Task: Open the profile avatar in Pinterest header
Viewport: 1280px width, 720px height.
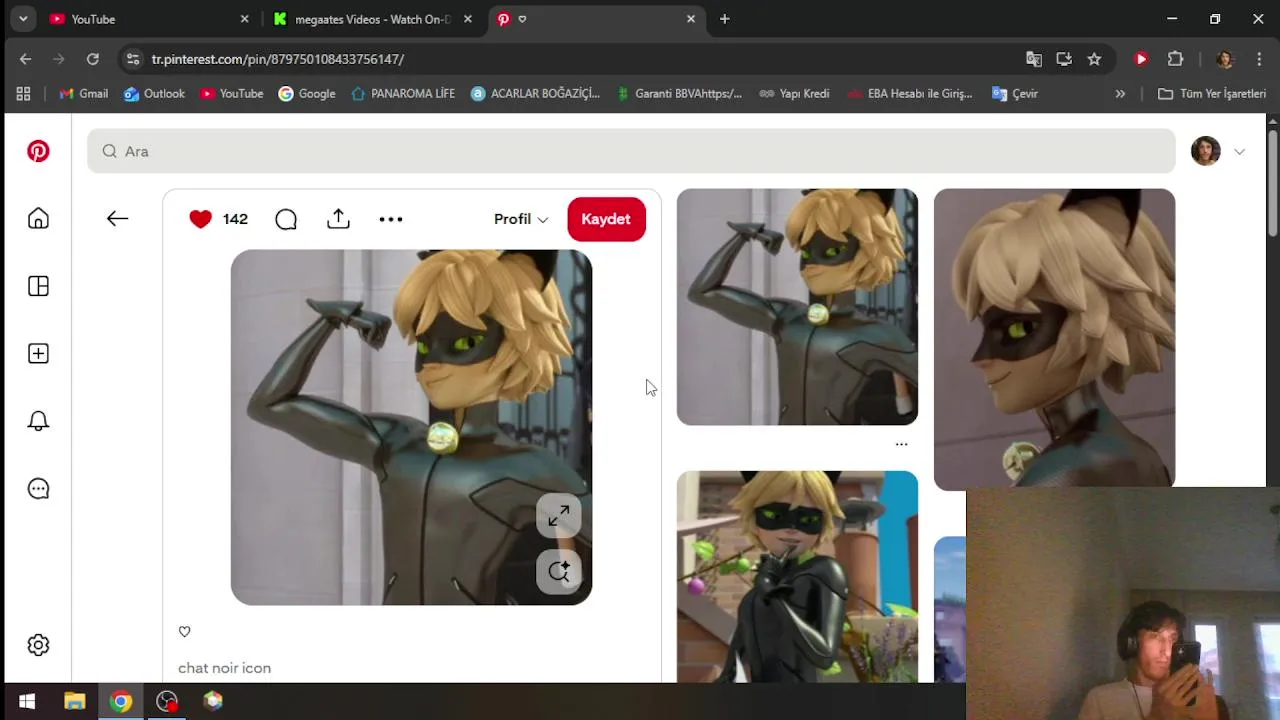Action: pyautogui.click(x=1206, y=151)
